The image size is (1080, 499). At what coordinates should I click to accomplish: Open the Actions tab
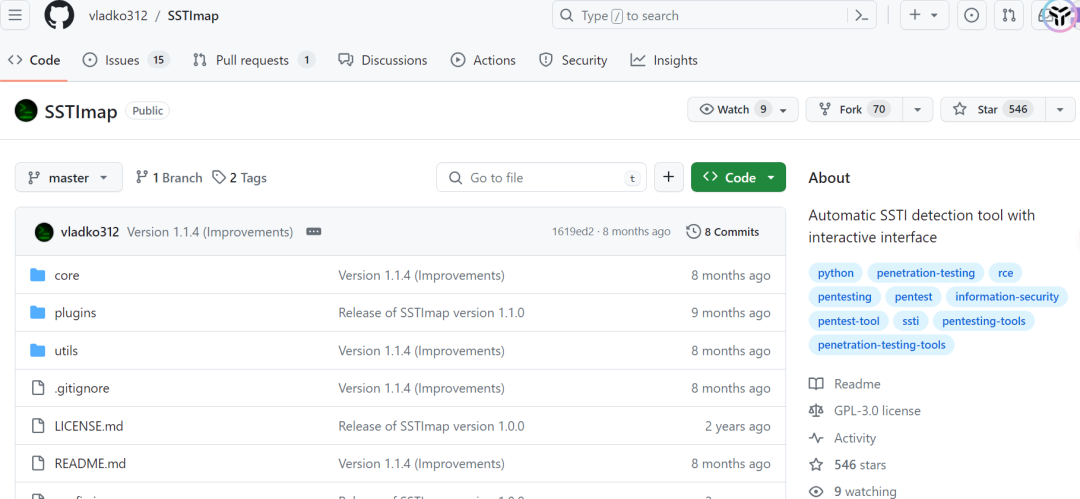(x=483, y=61)
